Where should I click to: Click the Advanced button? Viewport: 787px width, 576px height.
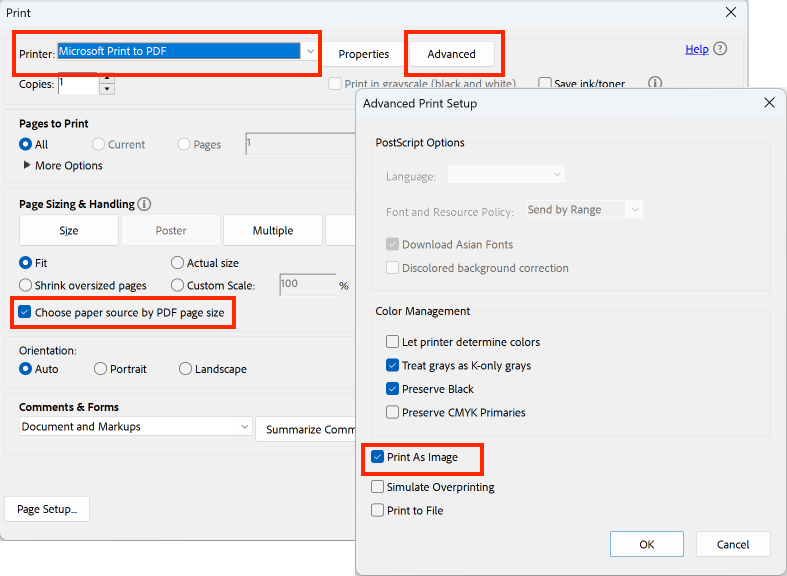click(452, 54)
